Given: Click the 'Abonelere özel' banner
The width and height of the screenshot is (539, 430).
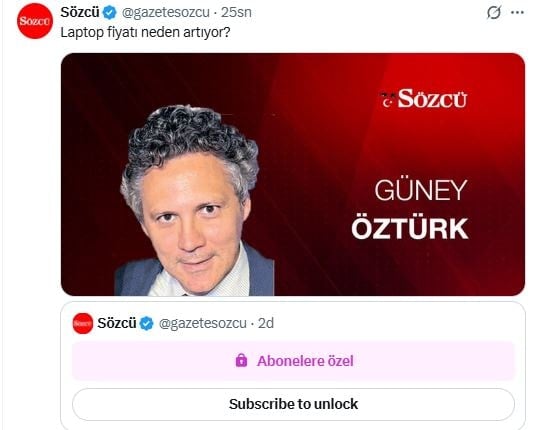Looking at the screenshot, I should 293,361.
